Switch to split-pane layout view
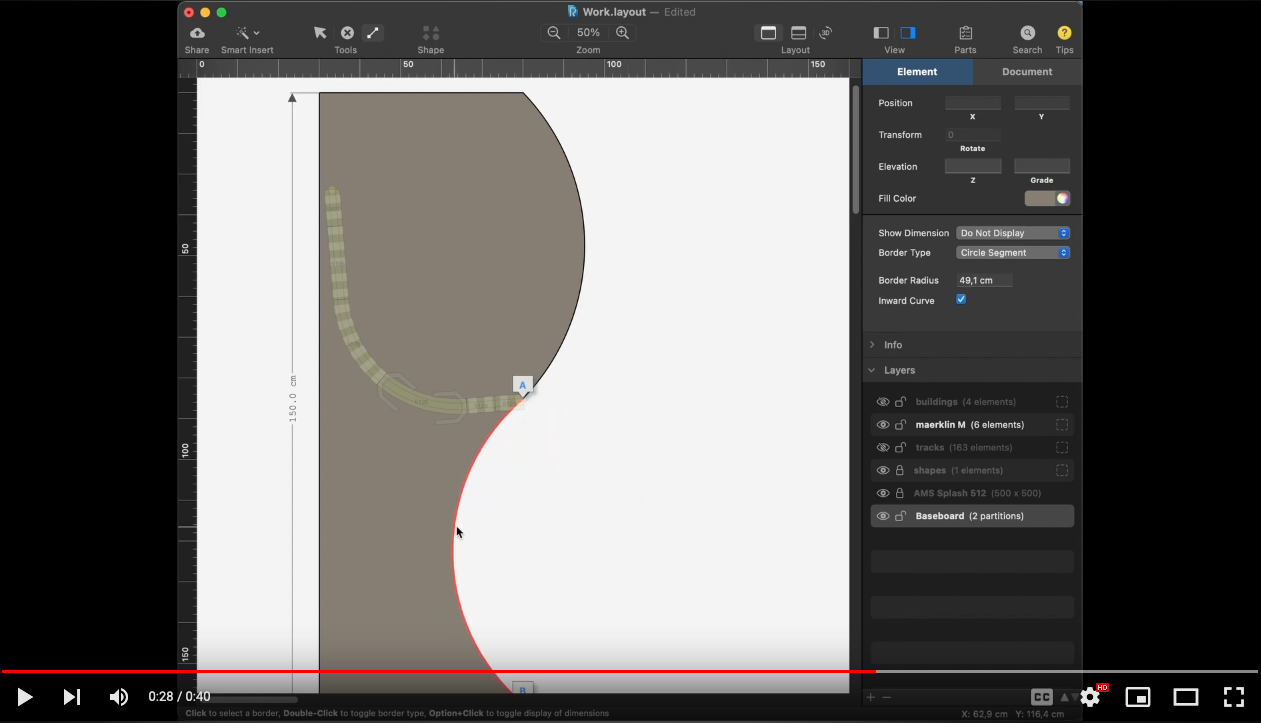The image size is (1261, 723). 798,33
